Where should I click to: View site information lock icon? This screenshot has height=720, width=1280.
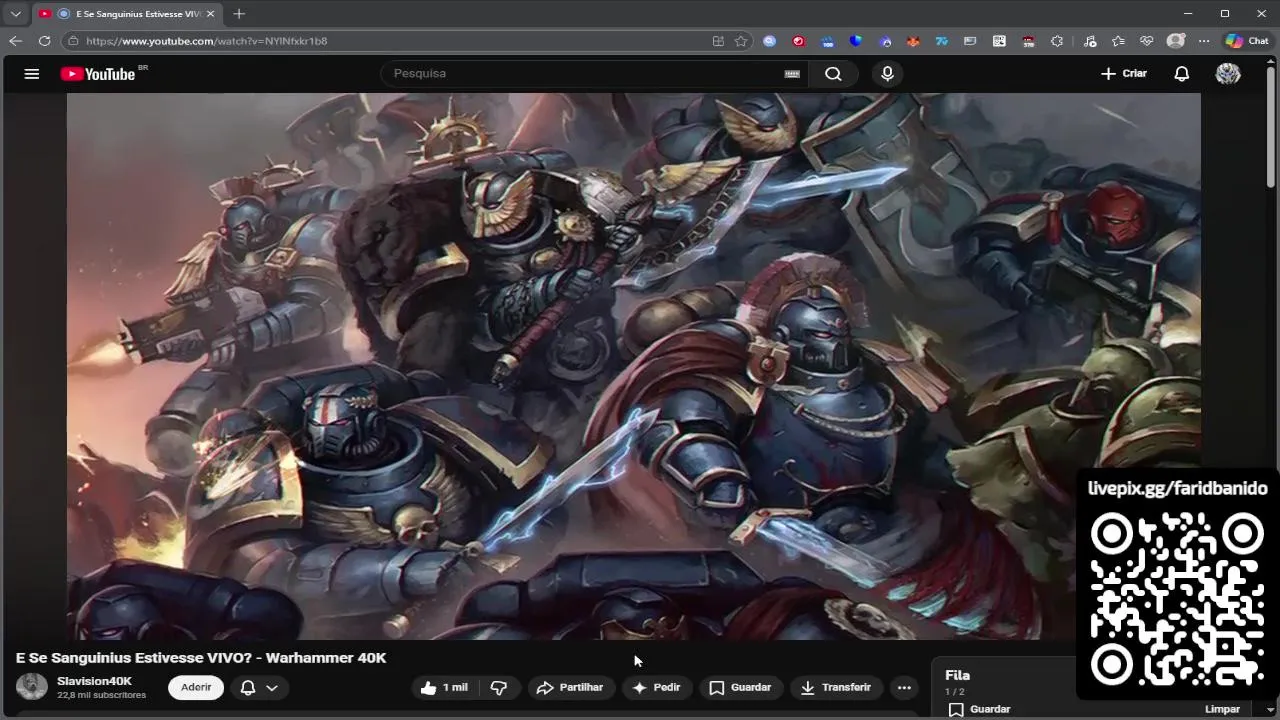pyautogui.click(x=72, y=41)
